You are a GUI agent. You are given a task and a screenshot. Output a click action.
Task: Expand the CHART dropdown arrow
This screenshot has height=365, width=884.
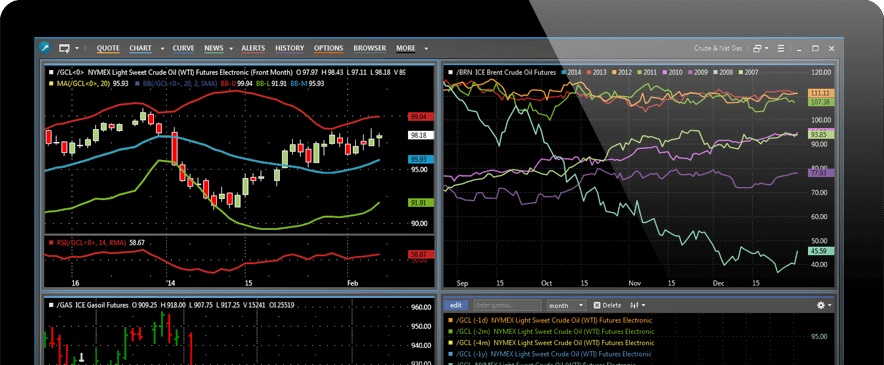(162, 49)
